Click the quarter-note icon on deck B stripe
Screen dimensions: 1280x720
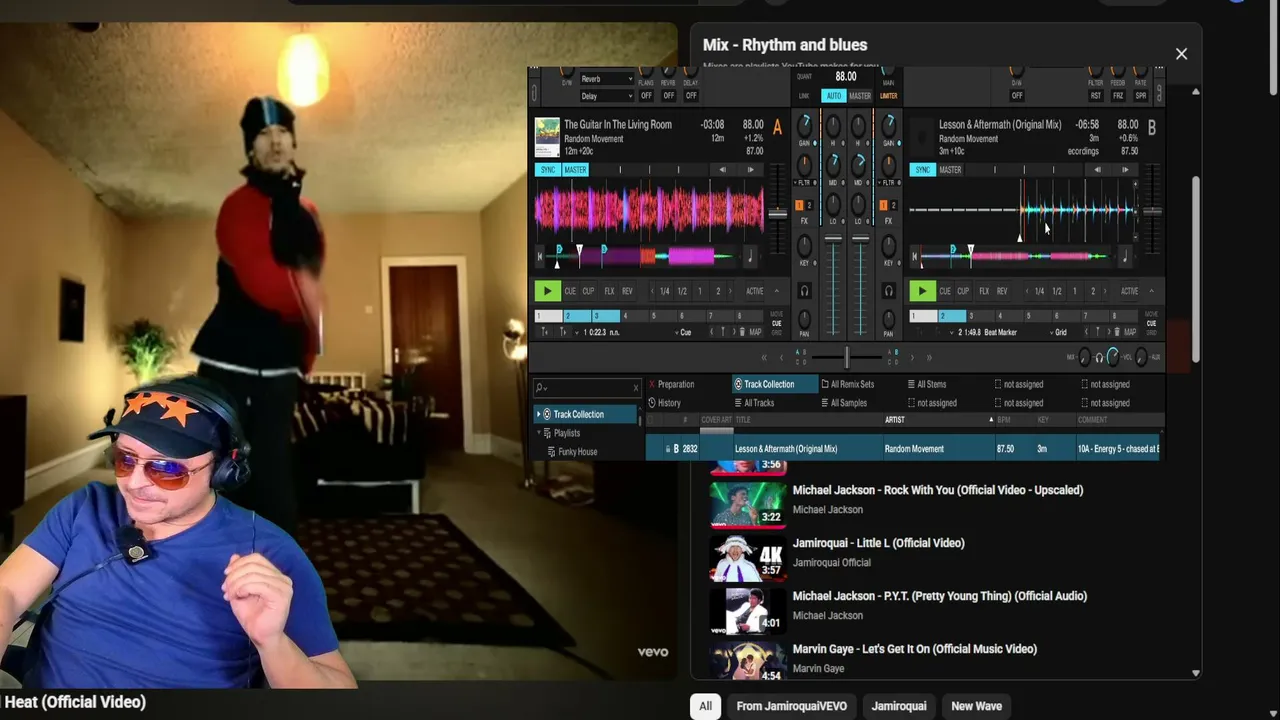click(x=1124, y=257)
